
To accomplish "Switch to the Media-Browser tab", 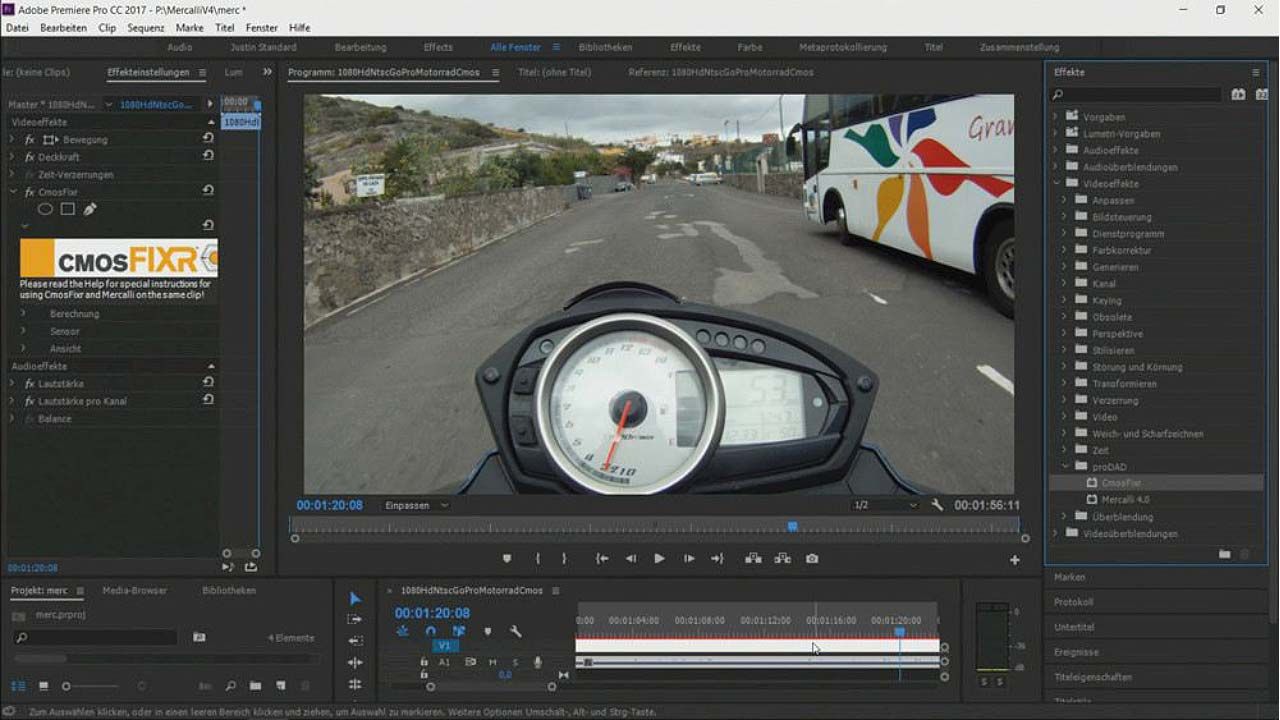I will [135, 591].
